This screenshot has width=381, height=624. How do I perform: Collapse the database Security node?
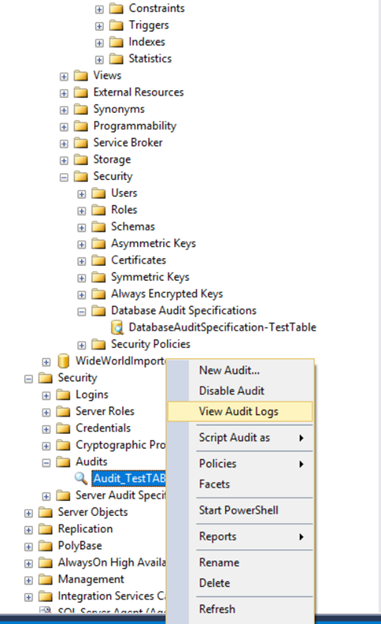64,177
